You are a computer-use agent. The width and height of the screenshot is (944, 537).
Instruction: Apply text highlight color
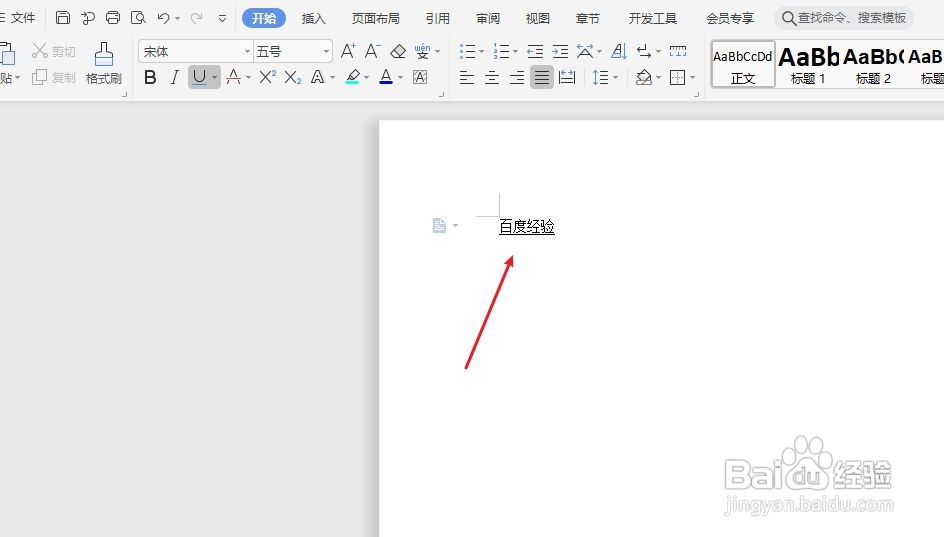pyautogui.click(x=353, y=77)
